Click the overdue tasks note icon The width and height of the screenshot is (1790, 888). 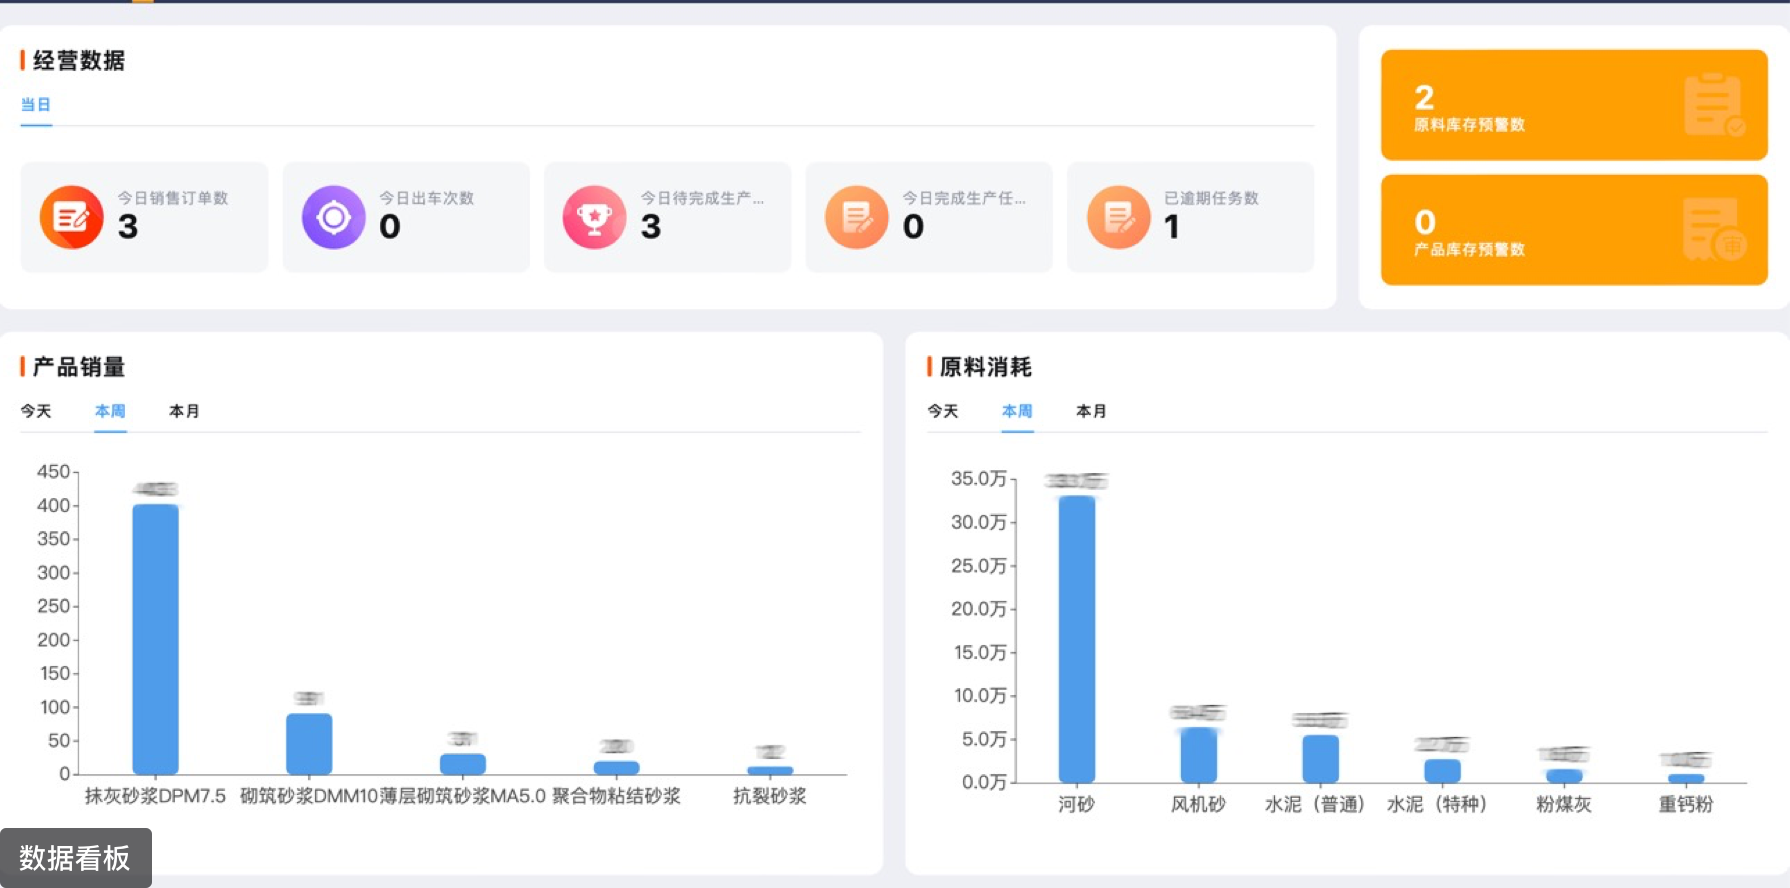(1119, 217)
